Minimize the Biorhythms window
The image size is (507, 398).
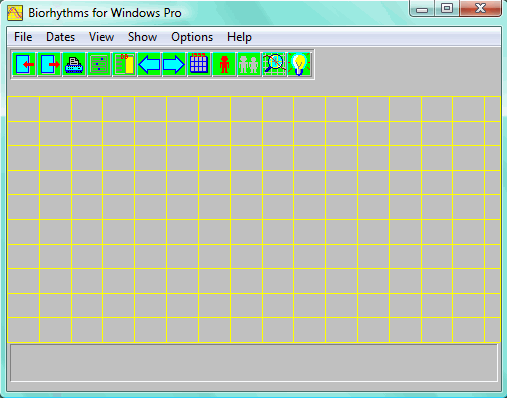[x=422, y=9]
